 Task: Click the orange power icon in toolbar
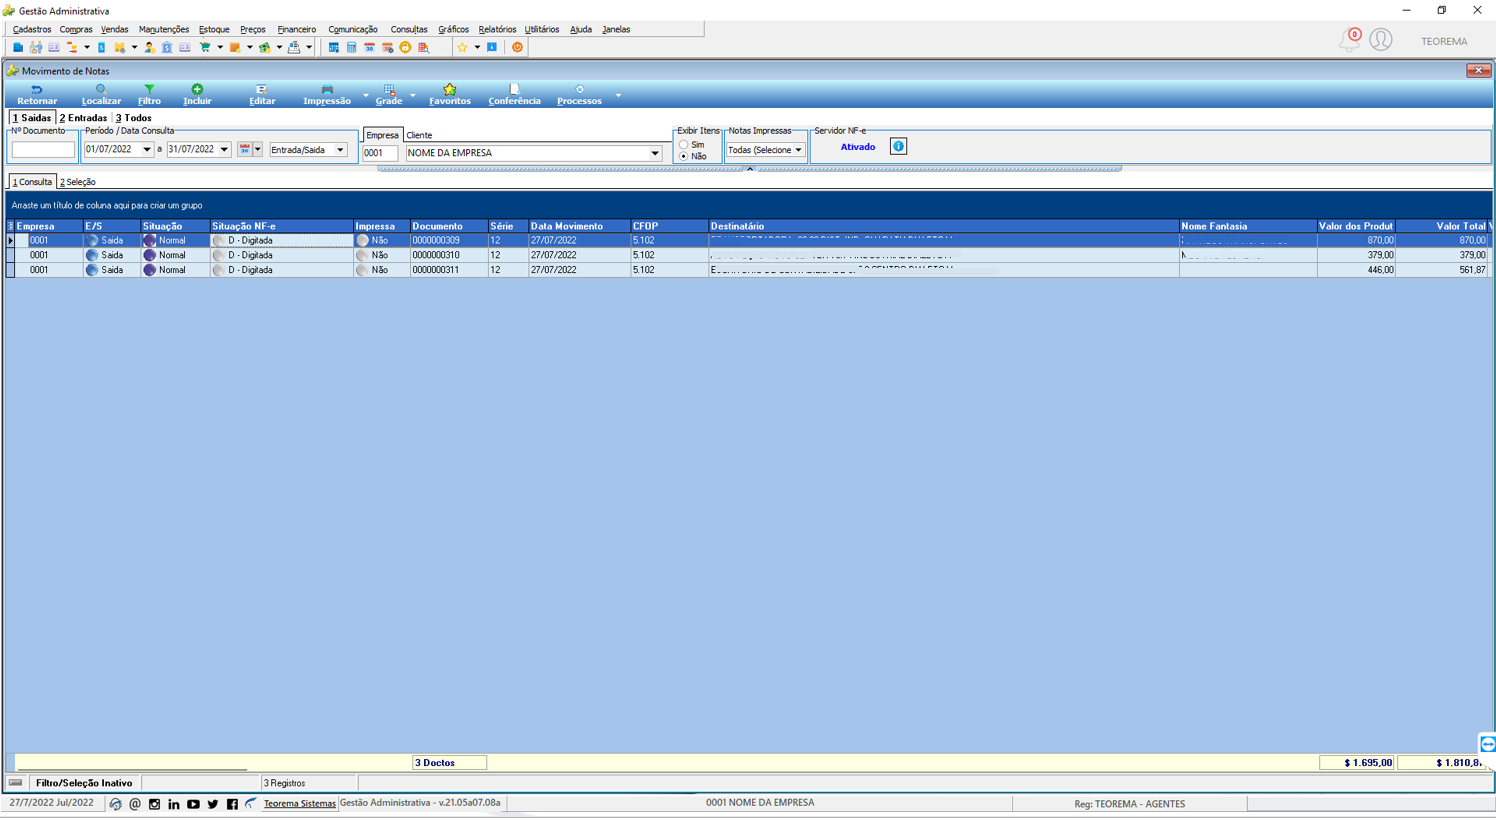click(x=517, y=47)
